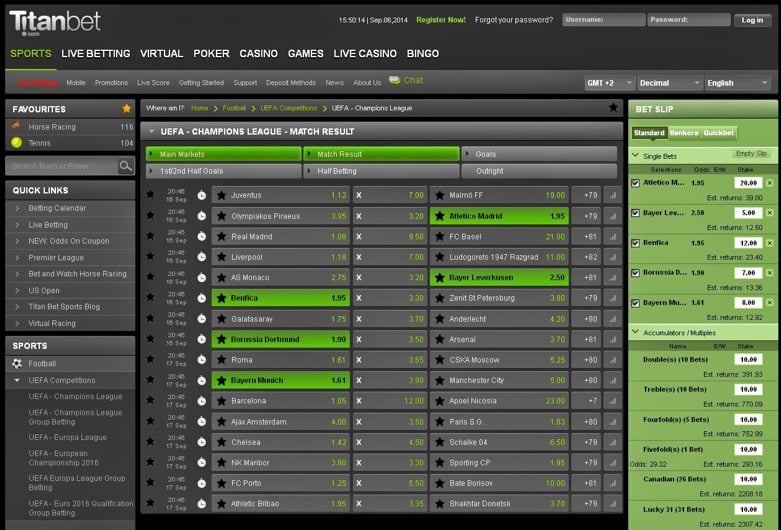The height and width of the screenshot is (530, 781).
Task: Collapse the Champions League Match Result panel
Action: click(151, 132)
